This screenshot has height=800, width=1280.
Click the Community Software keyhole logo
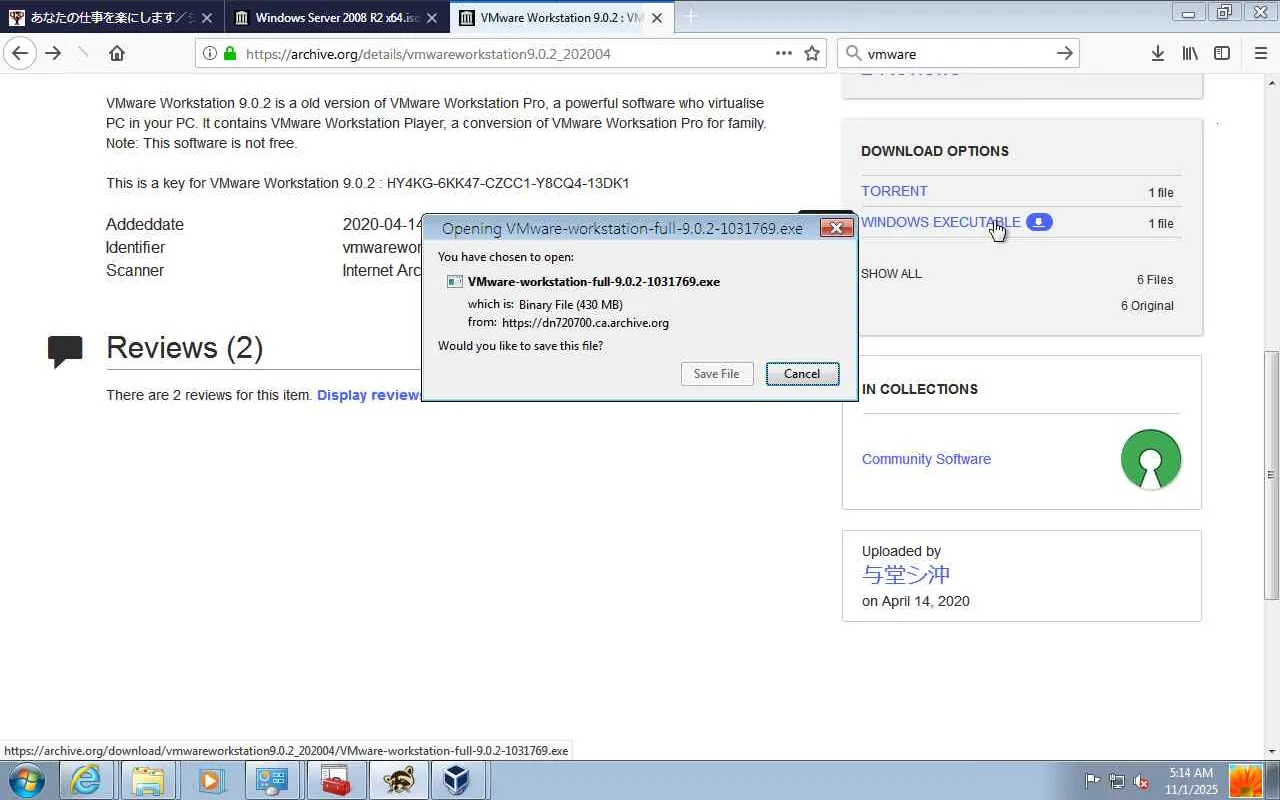click(x=1151, y=459)
